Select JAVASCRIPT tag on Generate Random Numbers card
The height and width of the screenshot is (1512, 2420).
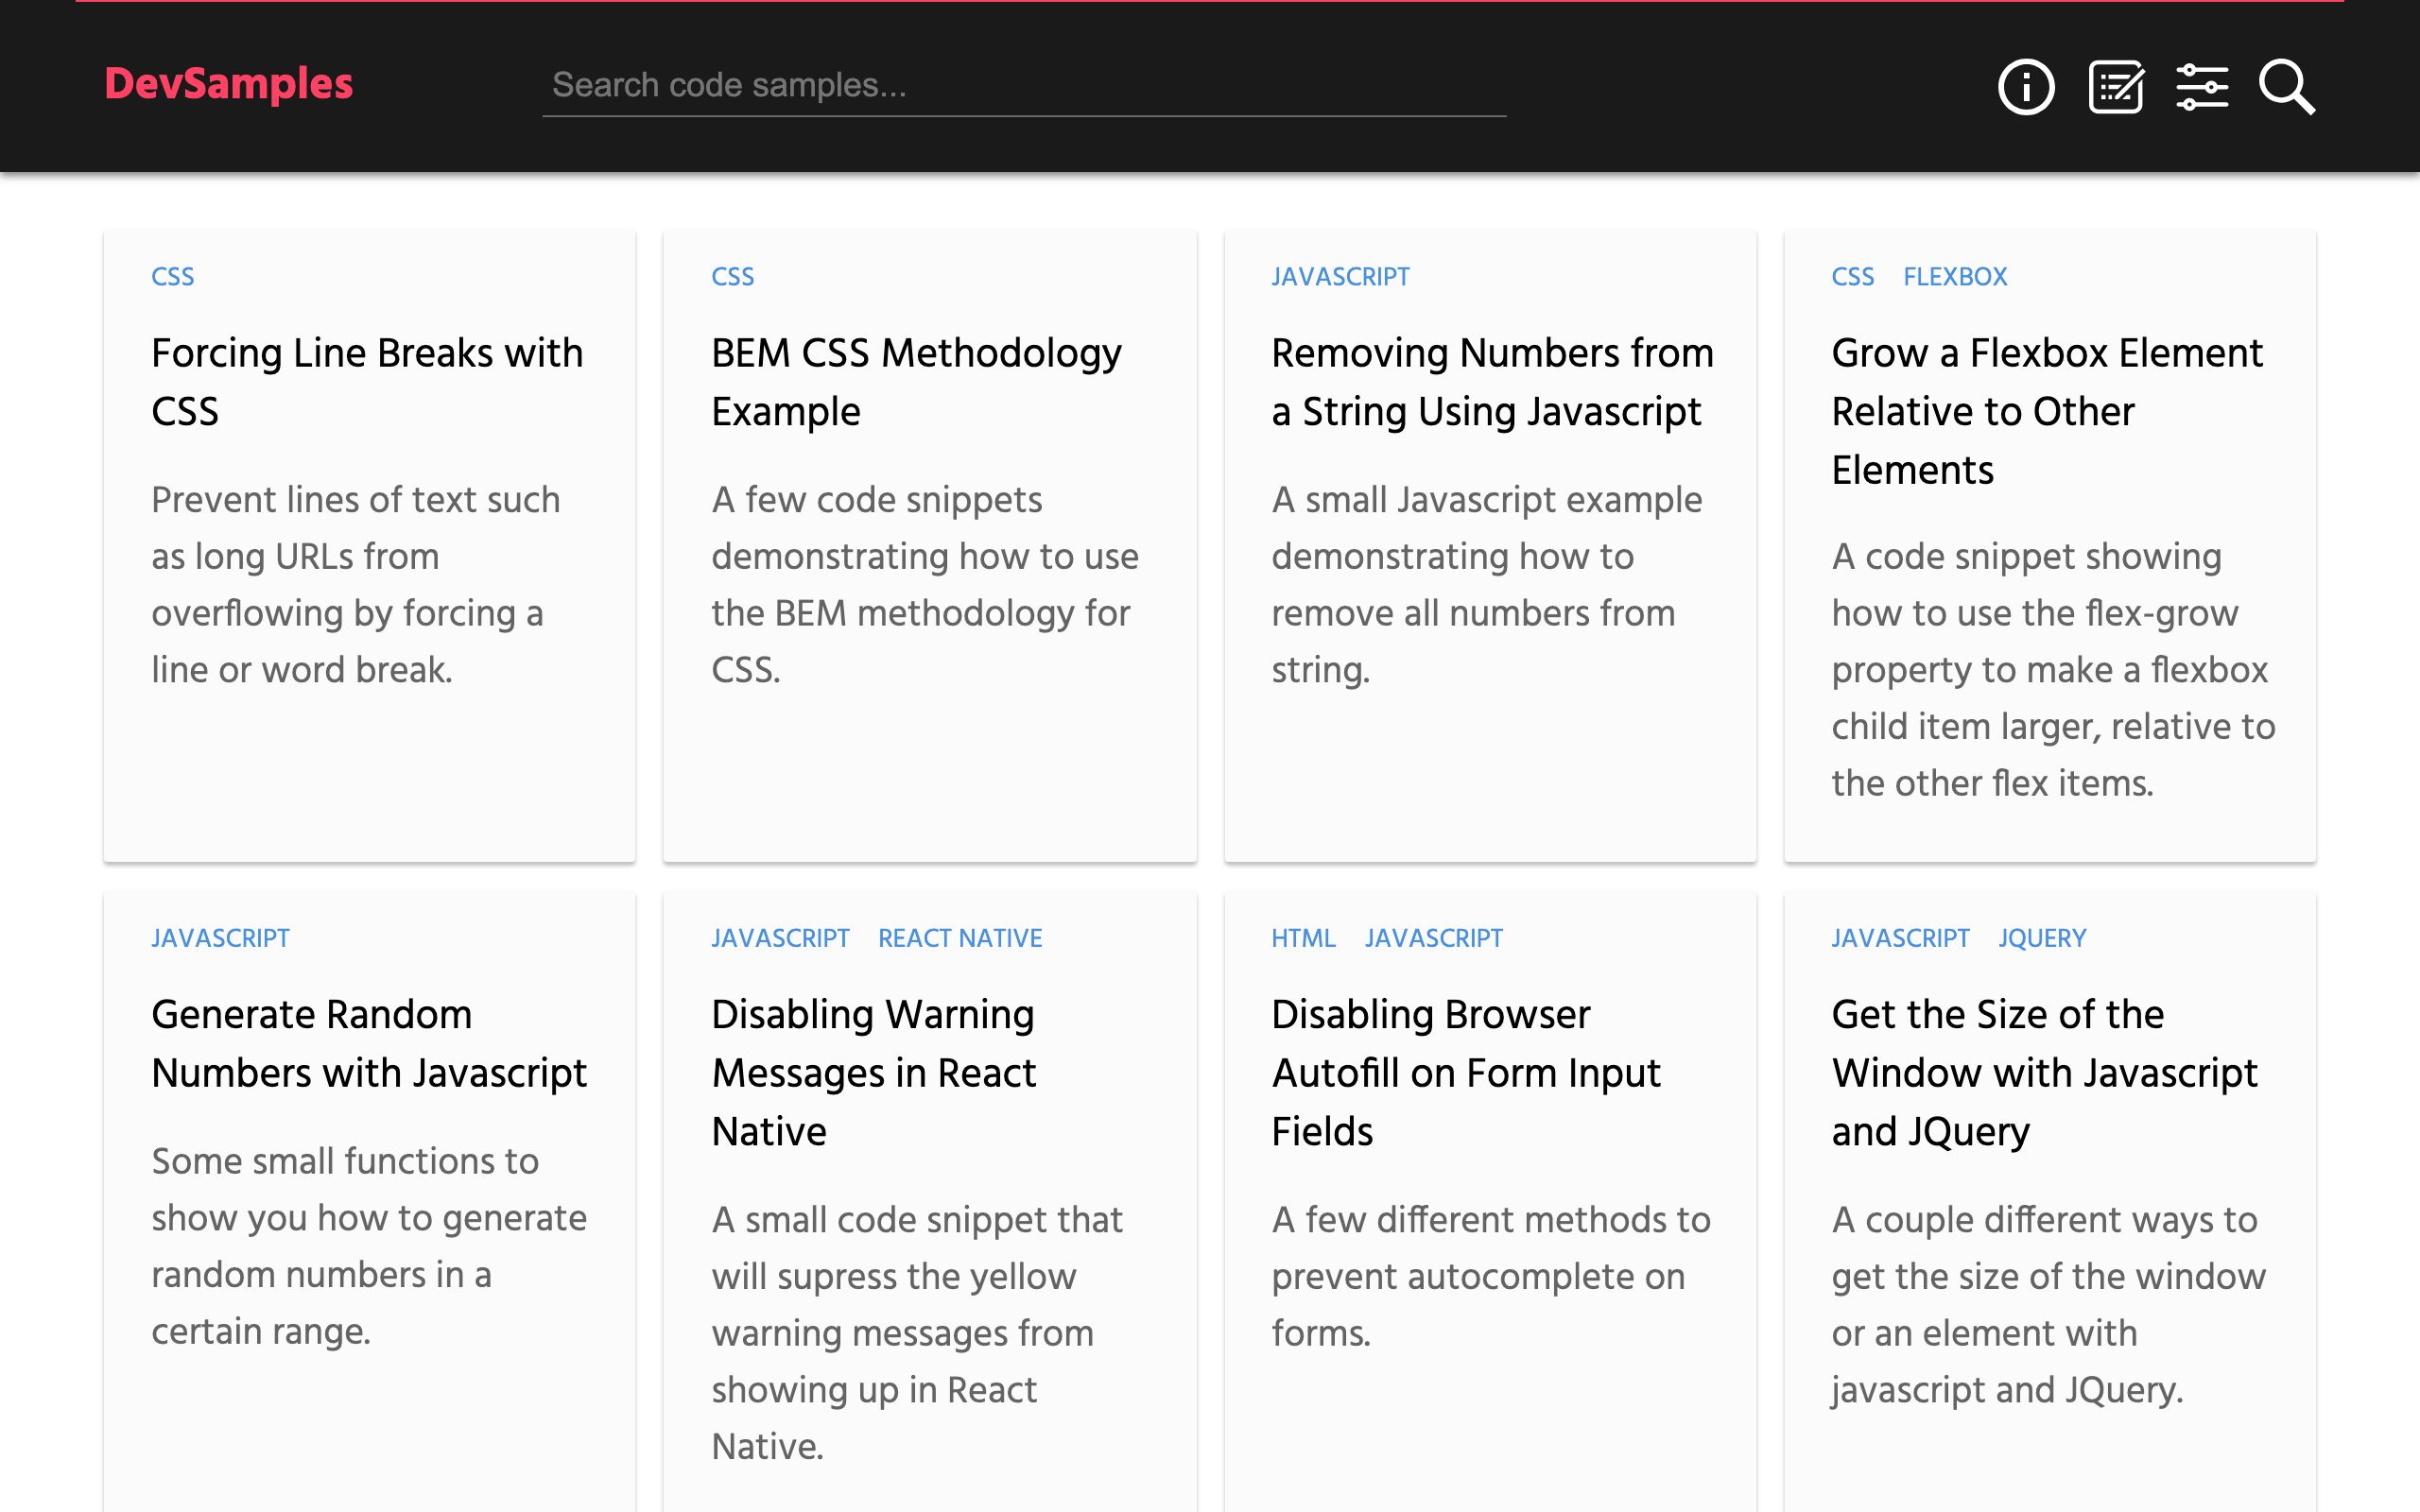220,938
